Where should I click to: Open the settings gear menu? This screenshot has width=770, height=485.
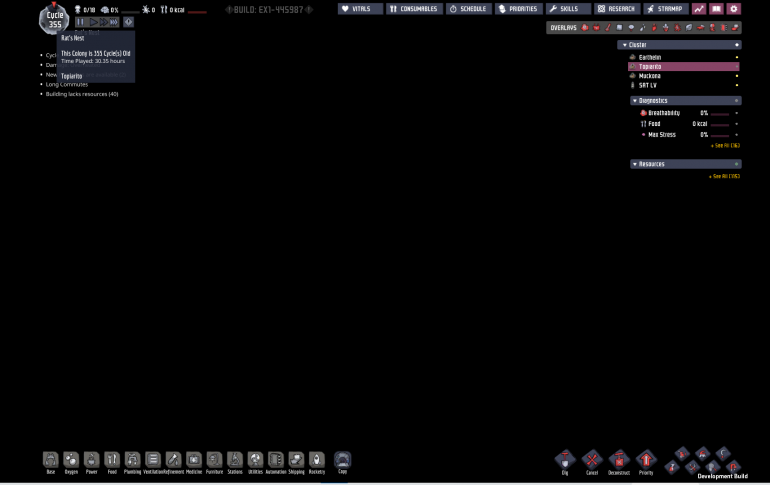coord(734,9)
